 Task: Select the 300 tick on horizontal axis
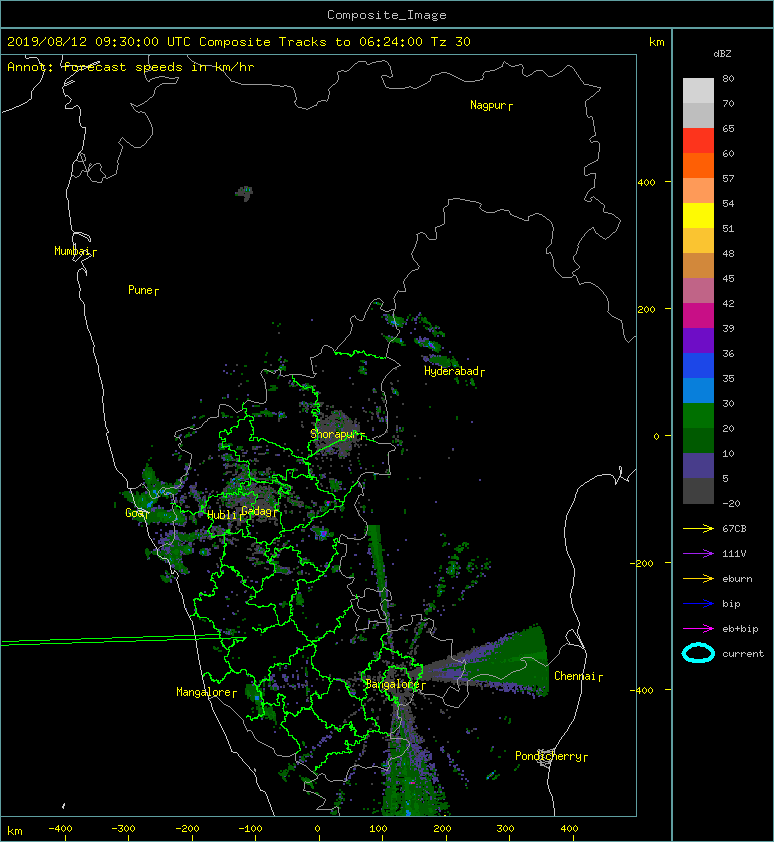tap(505, 829)
